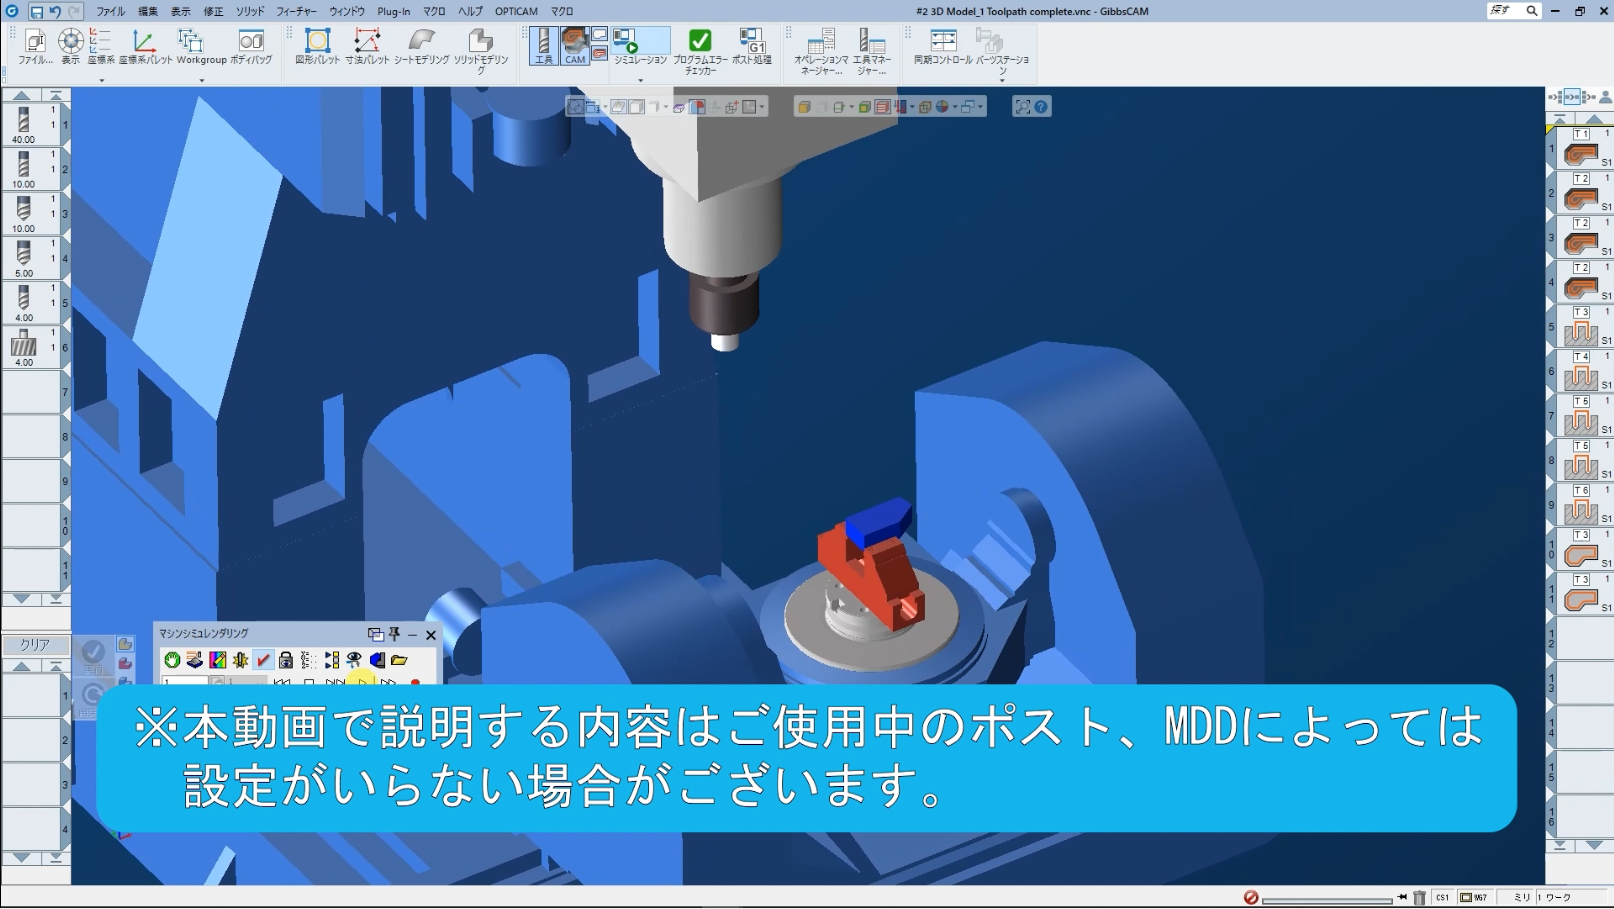Click the progress bar in status bar
Viewport: 1614px width, 909px height.
(x=1327, y=900)
